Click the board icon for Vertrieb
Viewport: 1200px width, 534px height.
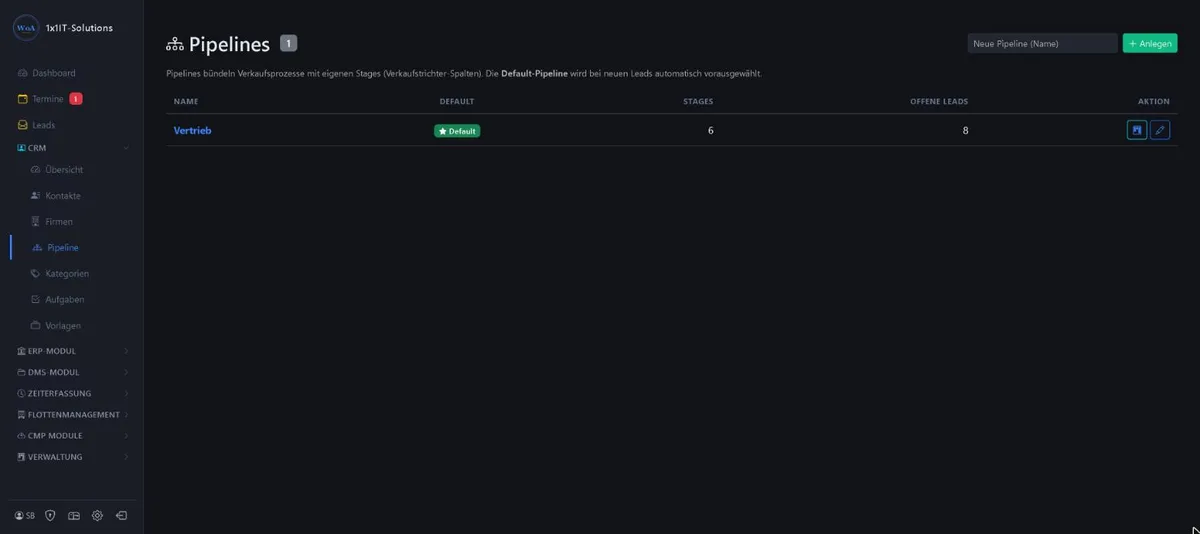click(1137, 130)
